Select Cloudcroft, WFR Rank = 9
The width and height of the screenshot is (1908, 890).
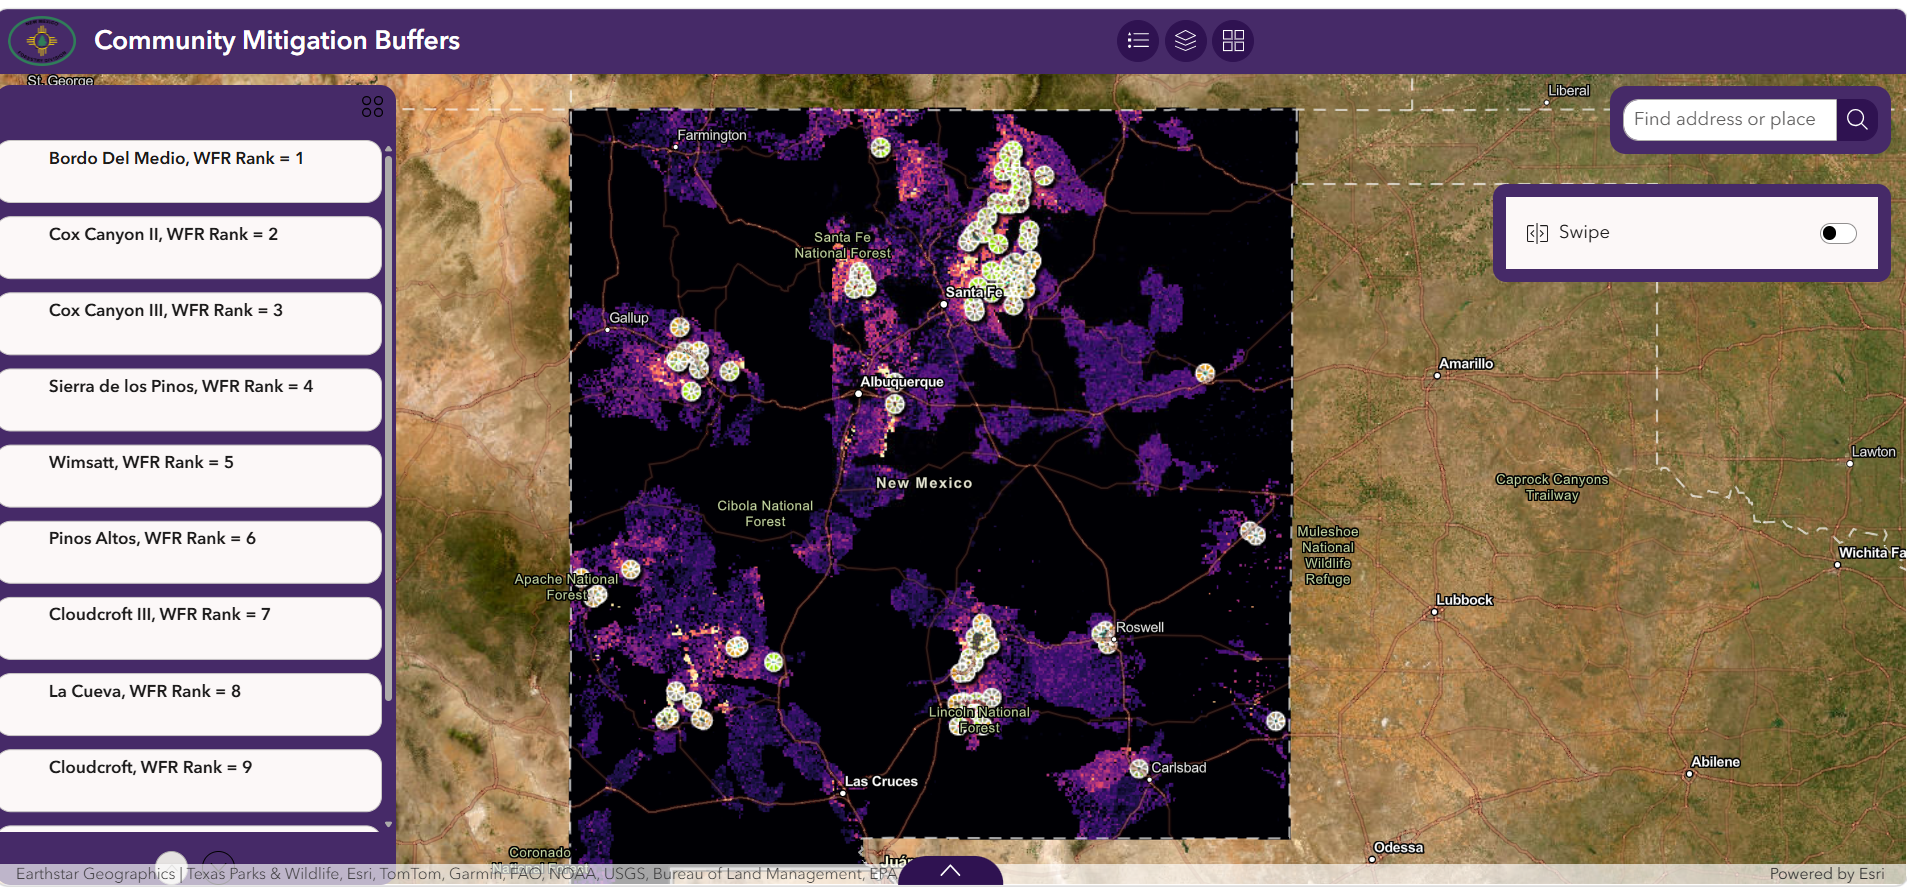(190, 780)
